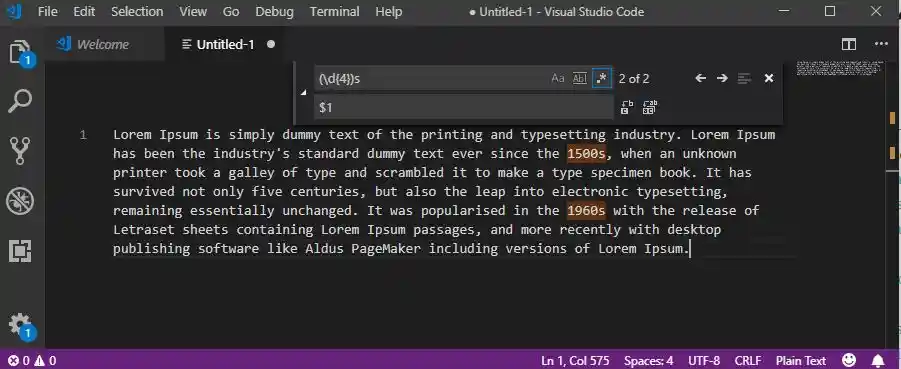Click the replace input containing $1

click(x=463, y=107)
